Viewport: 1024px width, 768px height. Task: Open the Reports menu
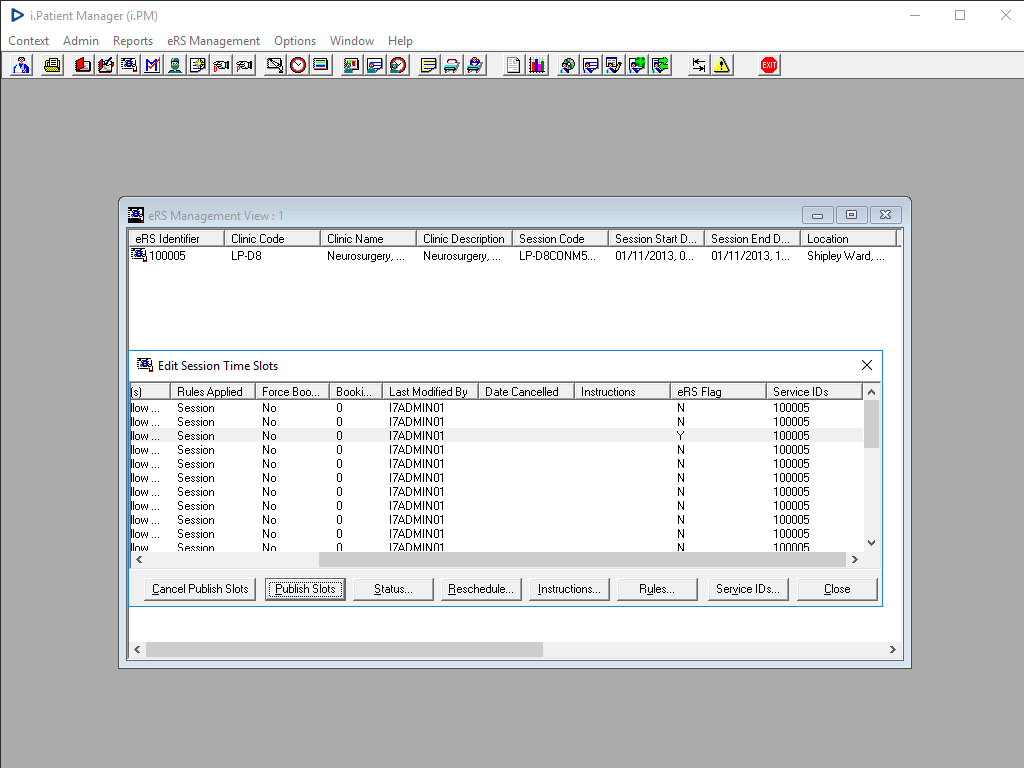point(133,40)
